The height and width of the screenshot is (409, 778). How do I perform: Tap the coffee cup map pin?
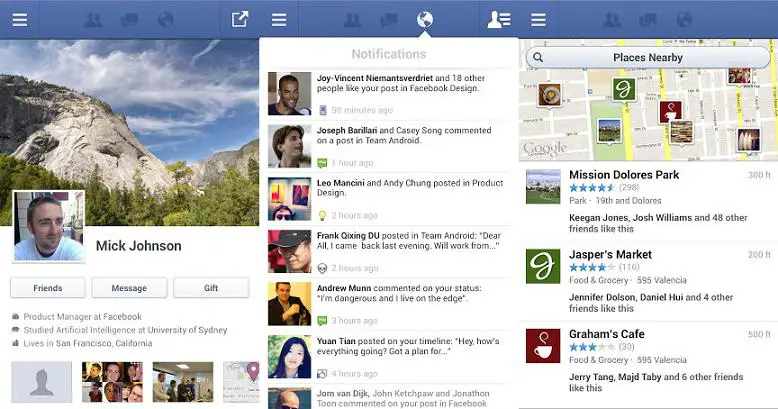point(550,95)
